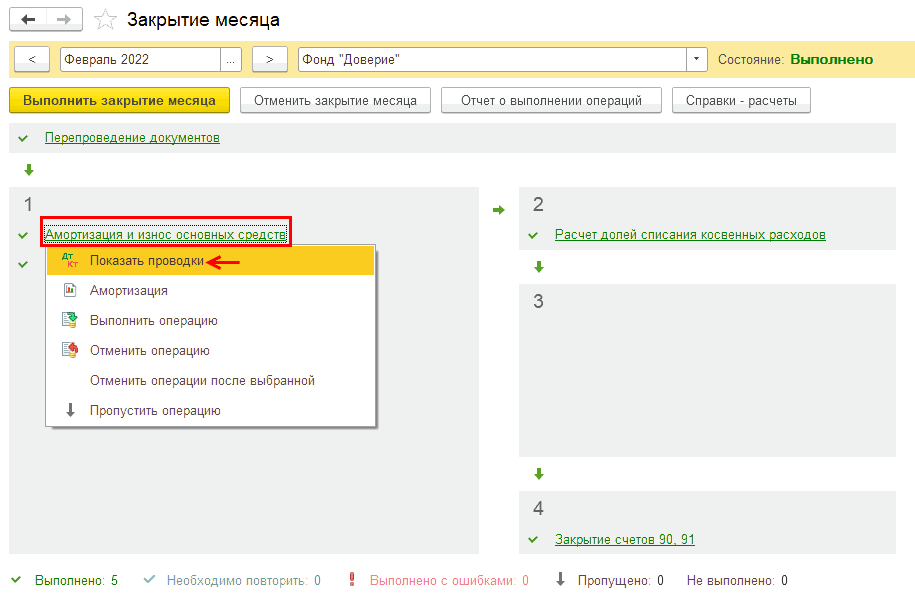Image resolution: width=915 pixels, height=596 pixels.
Task: Click the Февраль 2022 period field
Action: [x=140, y=60]
